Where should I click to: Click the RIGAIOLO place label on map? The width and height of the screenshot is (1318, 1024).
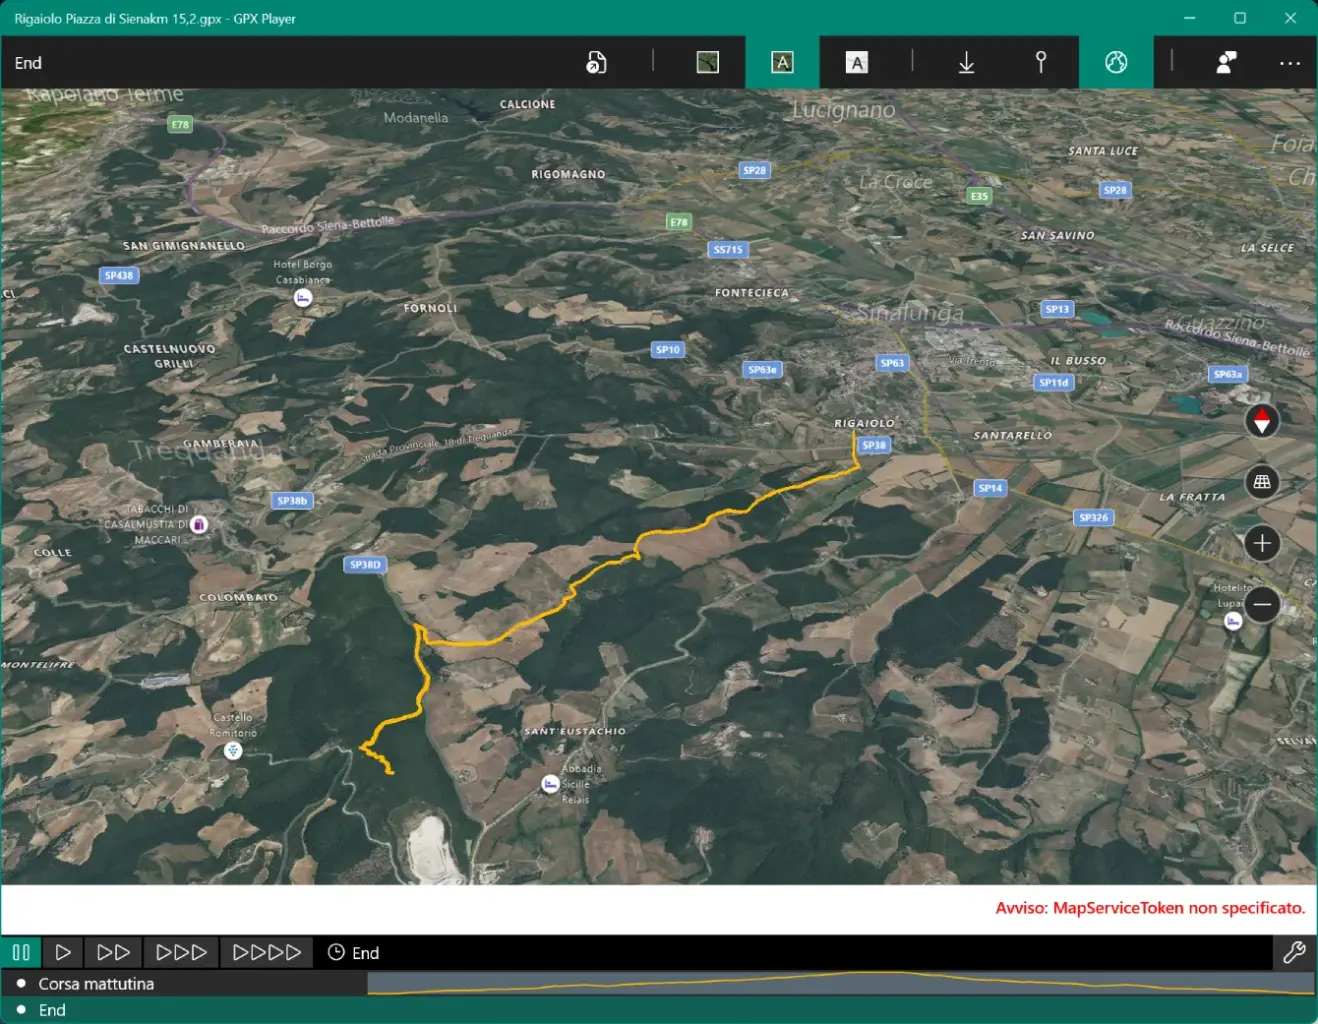[x=864, y=423]
